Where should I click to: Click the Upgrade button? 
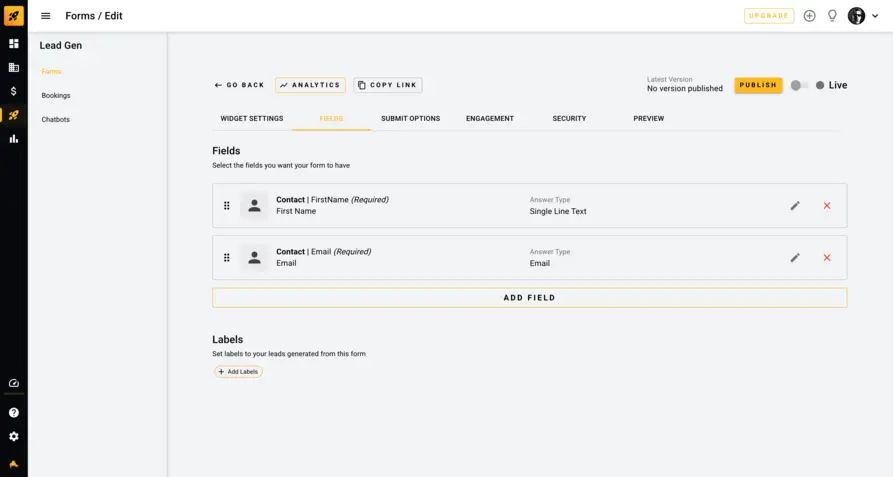pos(769,16)
